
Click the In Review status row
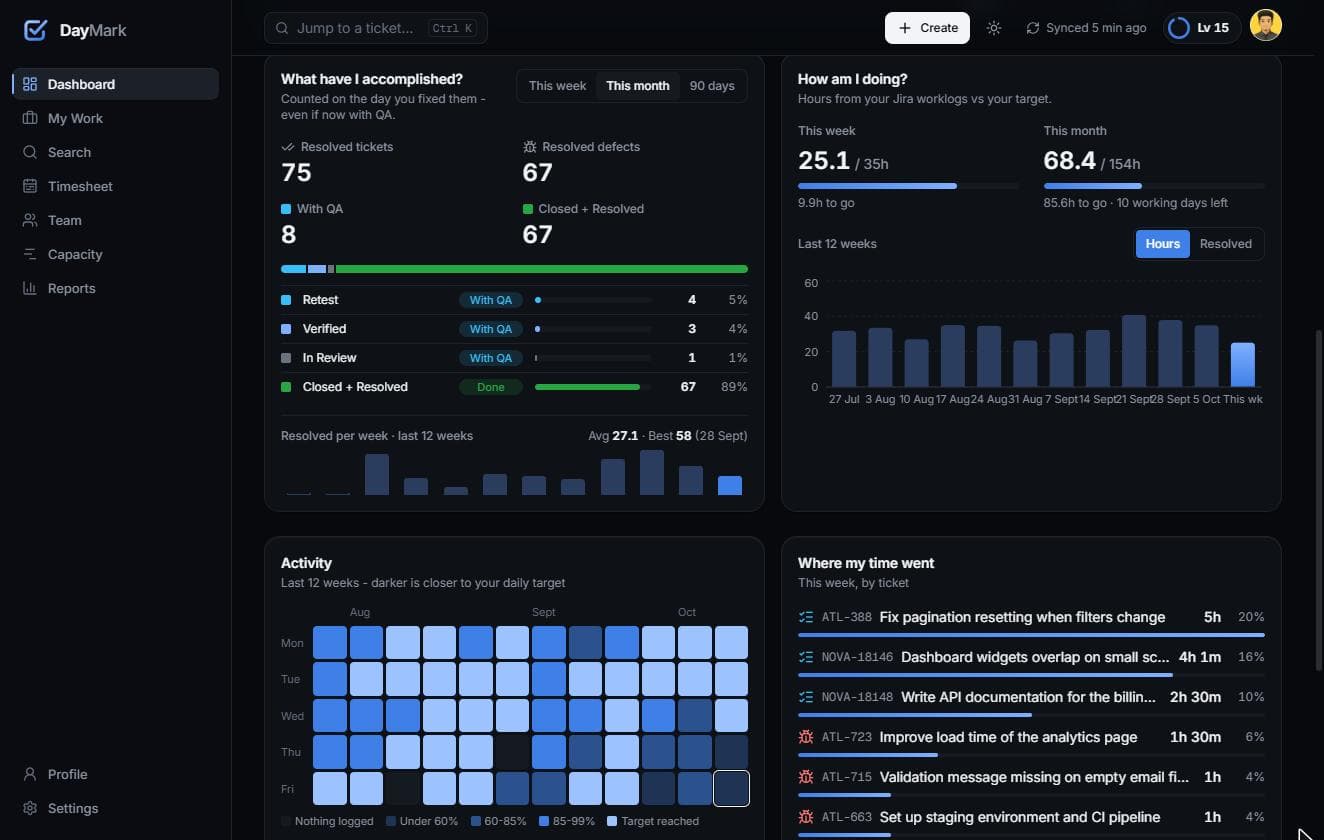click(x=514, y=358)
